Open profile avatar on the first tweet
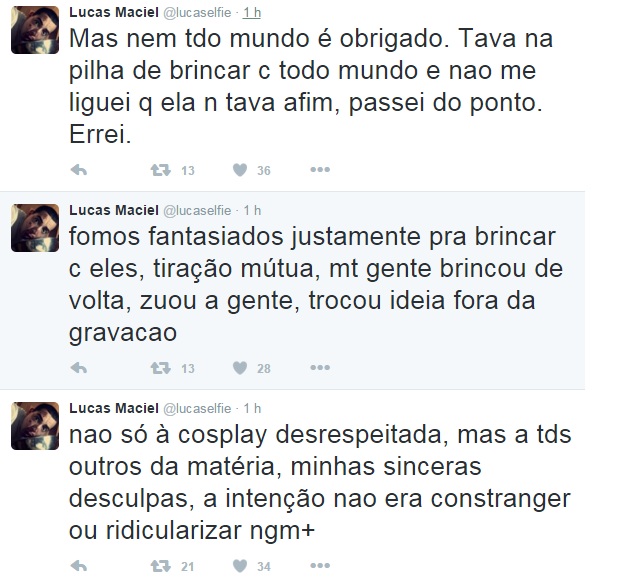 tap(35, 30)
